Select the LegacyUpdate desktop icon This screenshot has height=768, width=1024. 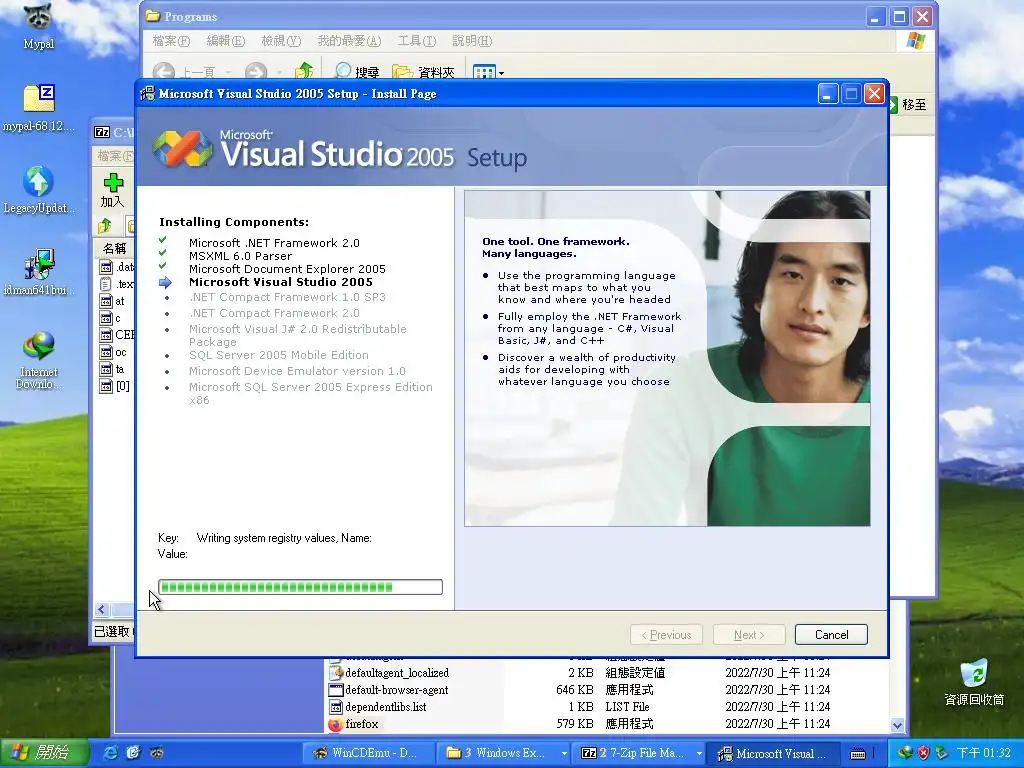pos(39,190)
